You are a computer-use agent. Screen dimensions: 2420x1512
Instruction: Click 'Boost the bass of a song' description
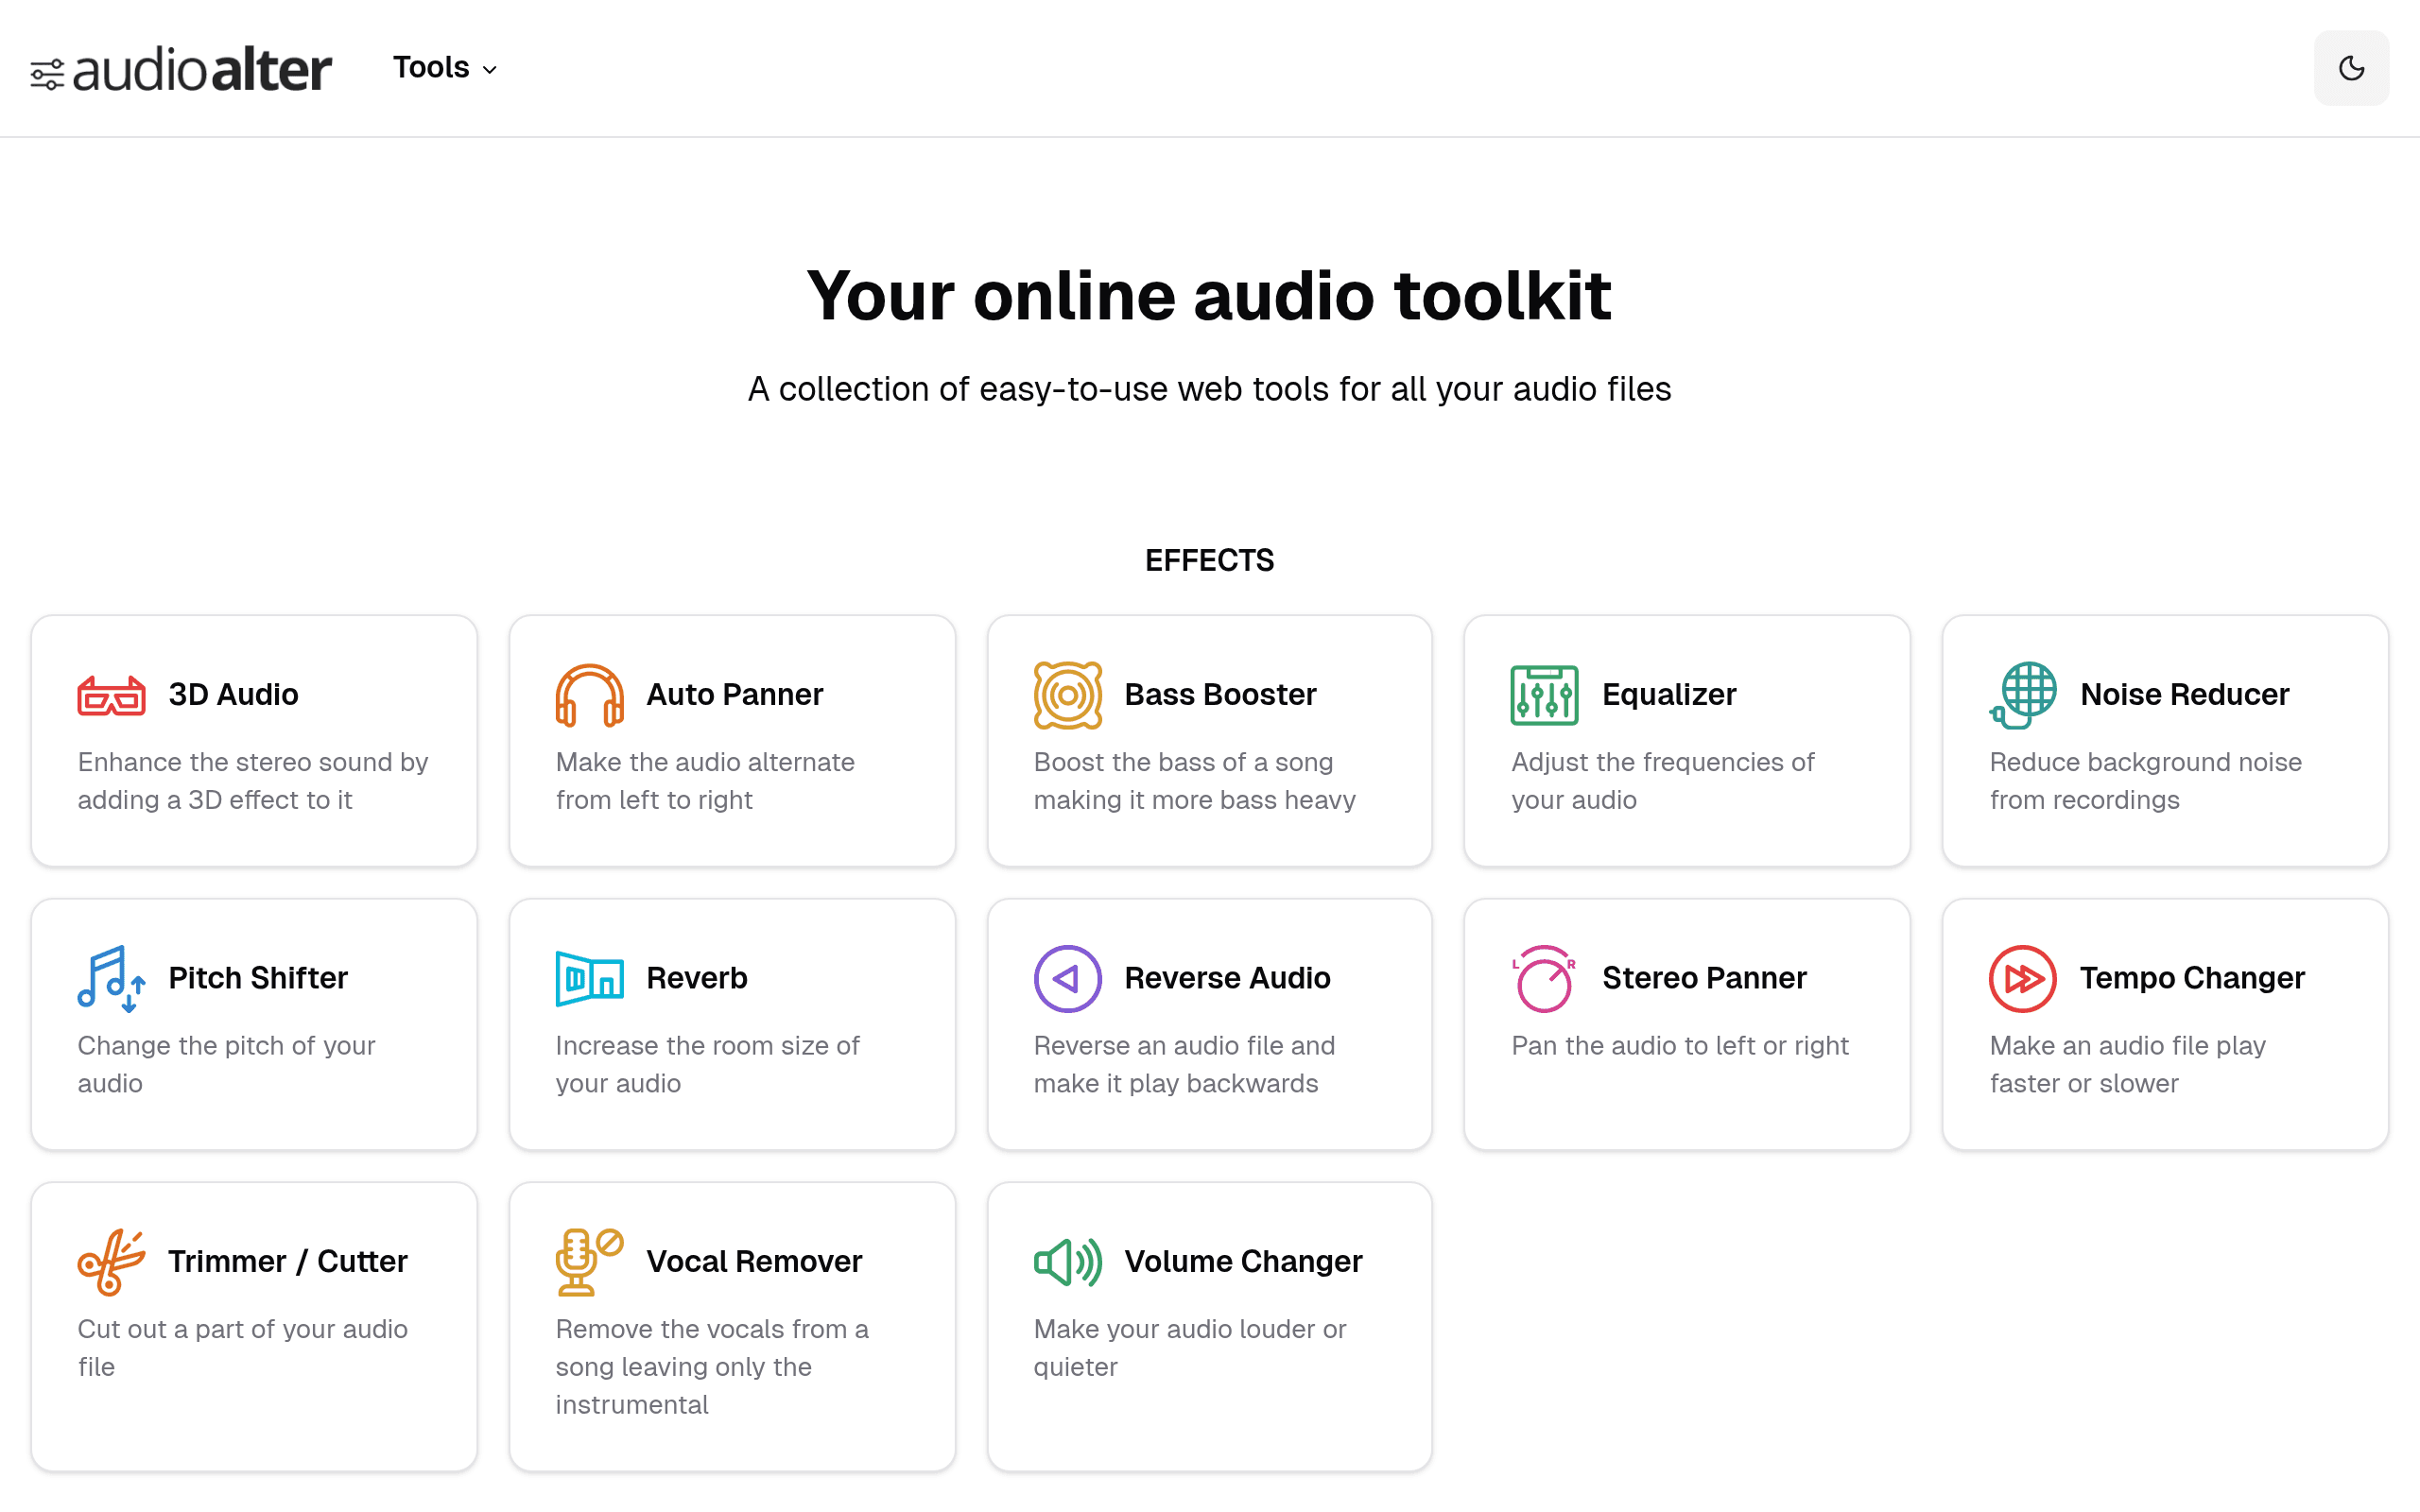1194,781
